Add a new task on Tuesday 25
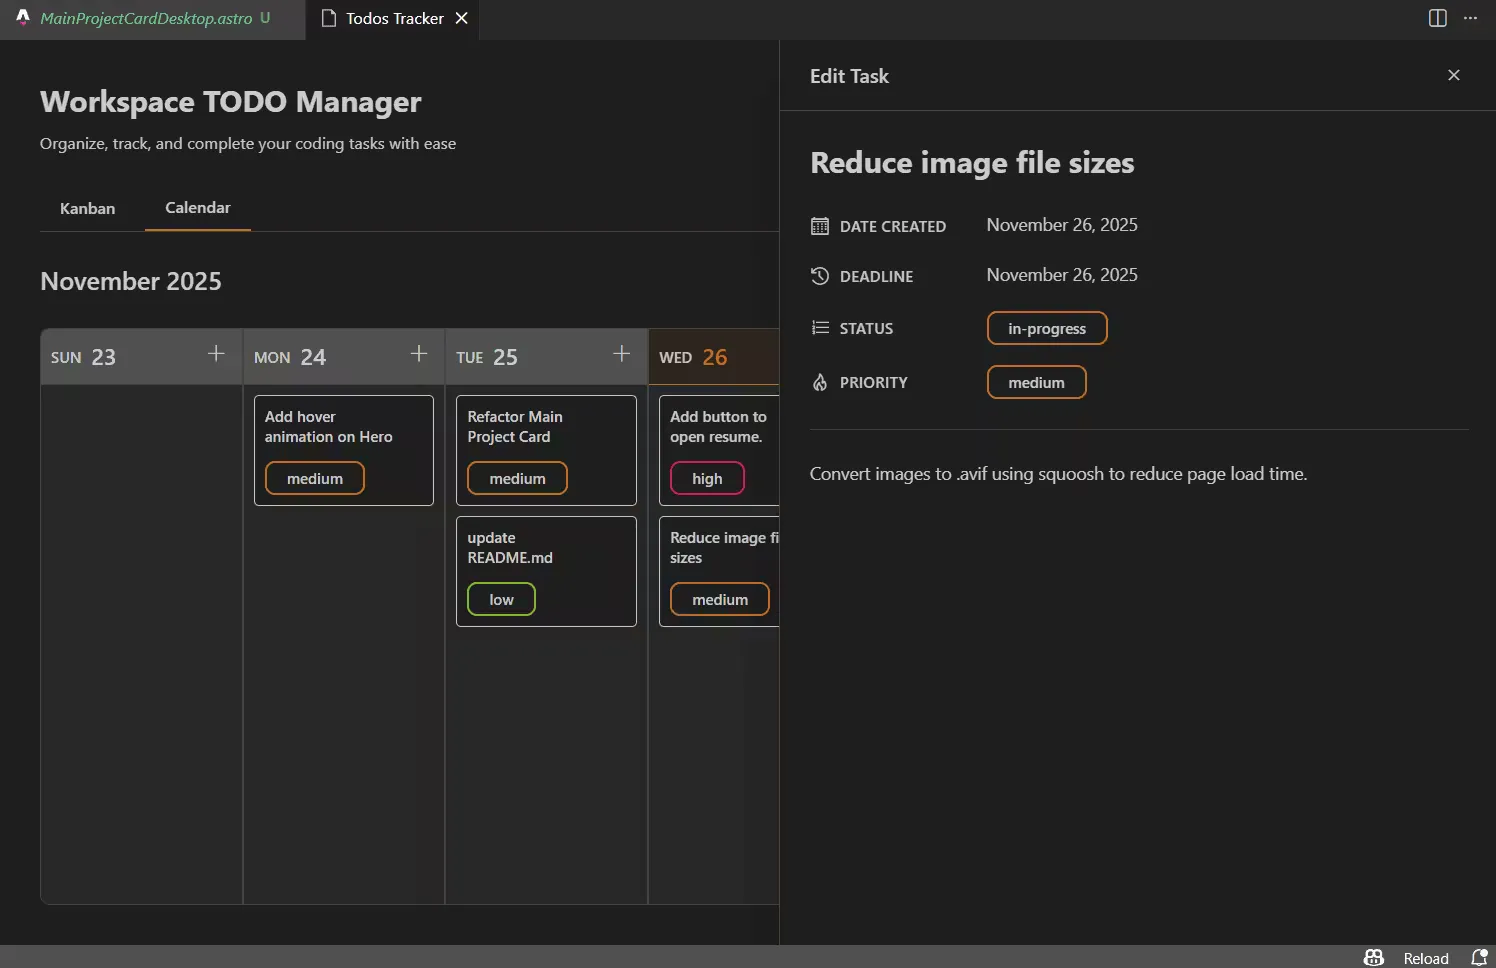The height and width of the screenshot is (968, 1496). 622,354
